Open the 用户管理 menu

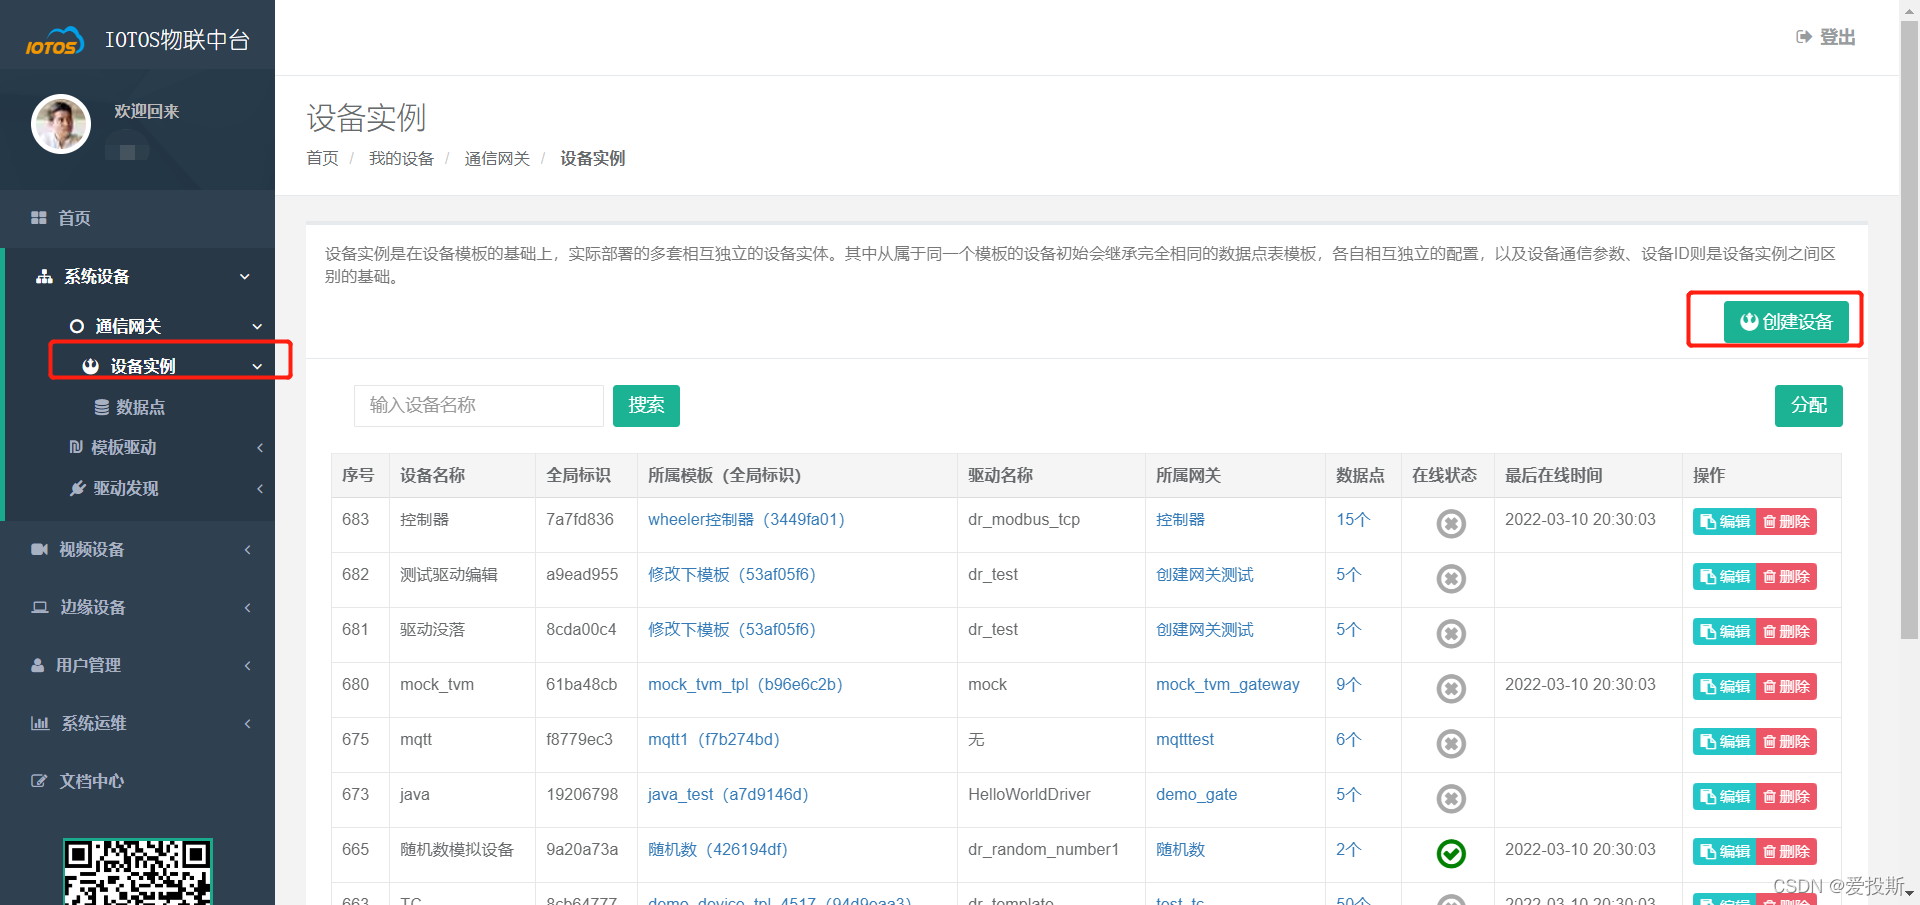coord(137,665)
